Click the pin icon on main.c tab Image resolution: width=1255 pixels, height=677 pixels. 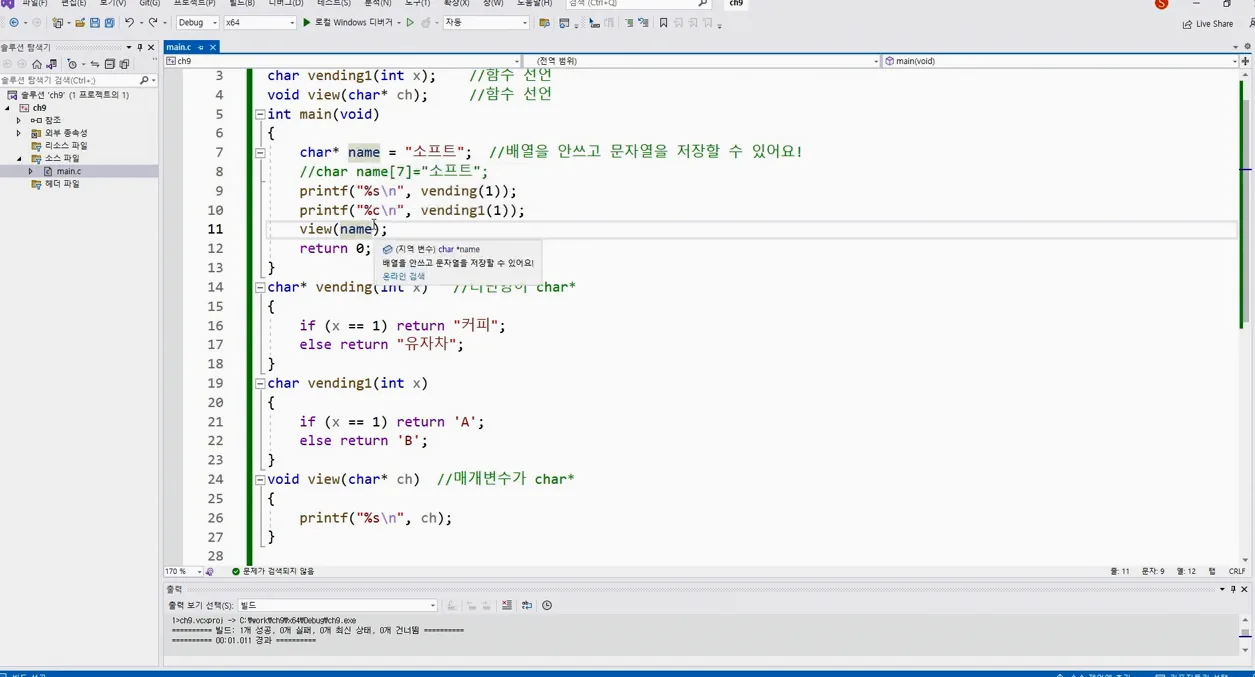tap(201, 47)
